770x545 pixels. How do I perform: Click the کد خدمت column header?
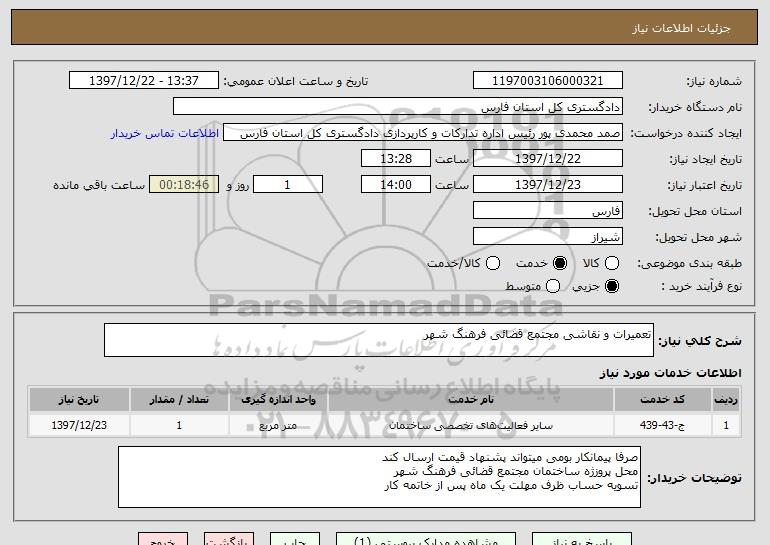pyautogui.click(x=662, y=400)
